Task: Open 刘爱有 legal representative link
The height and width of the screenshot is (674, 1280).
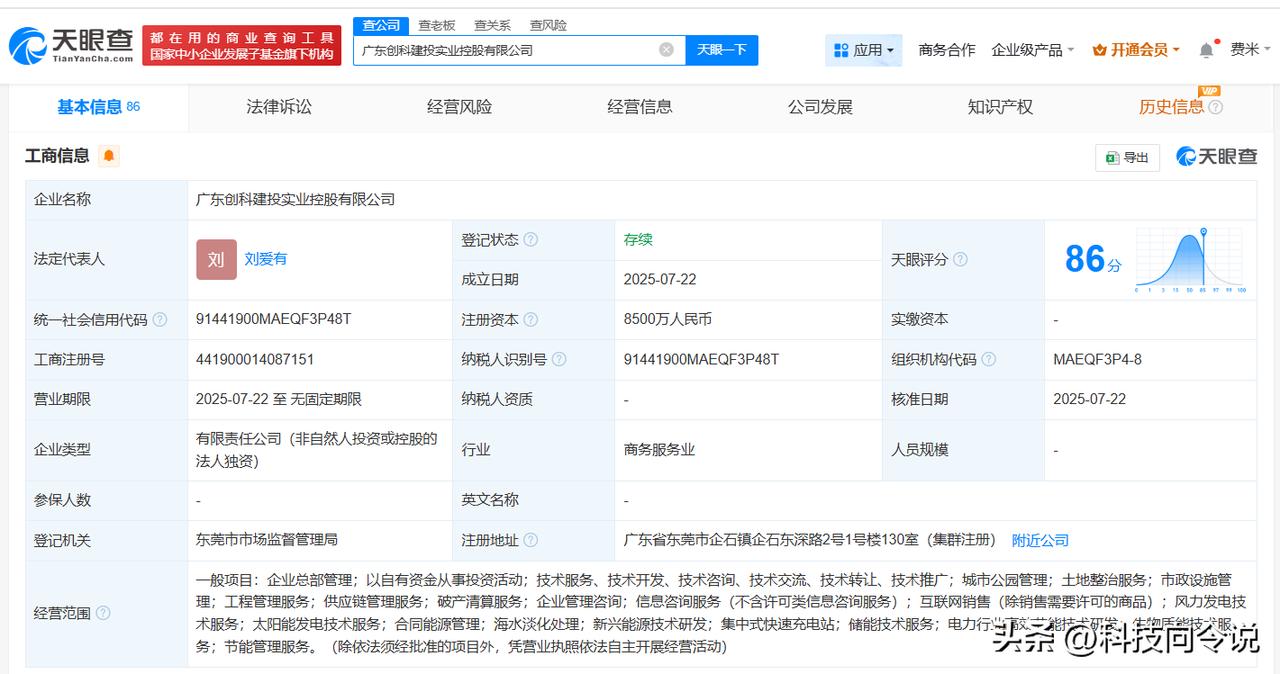Action: (266, 259)
